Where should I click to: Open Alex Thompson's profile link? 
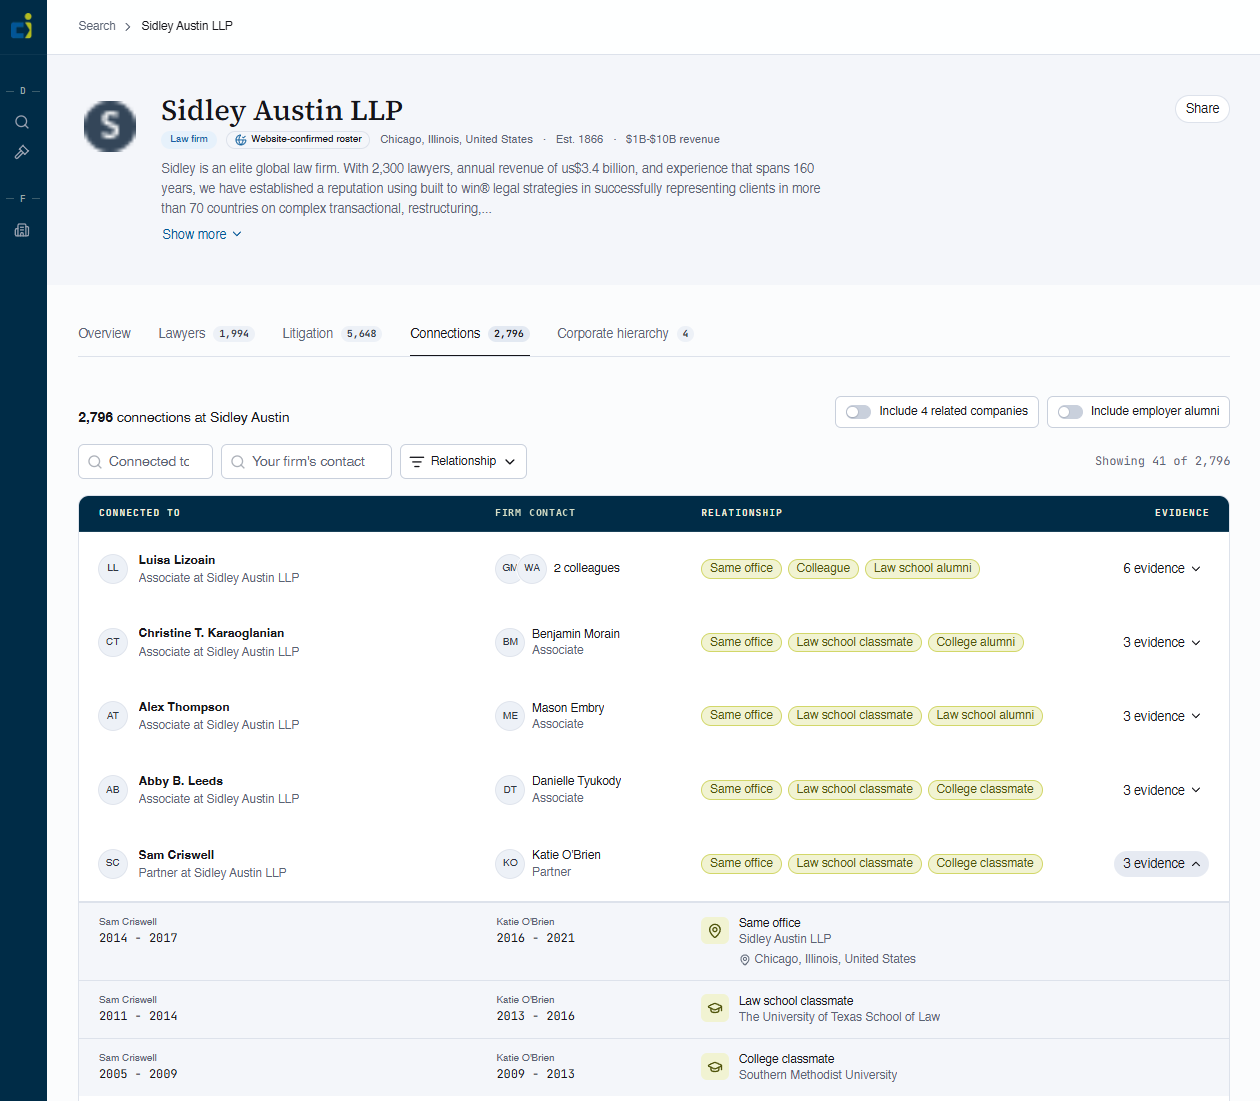184,707
